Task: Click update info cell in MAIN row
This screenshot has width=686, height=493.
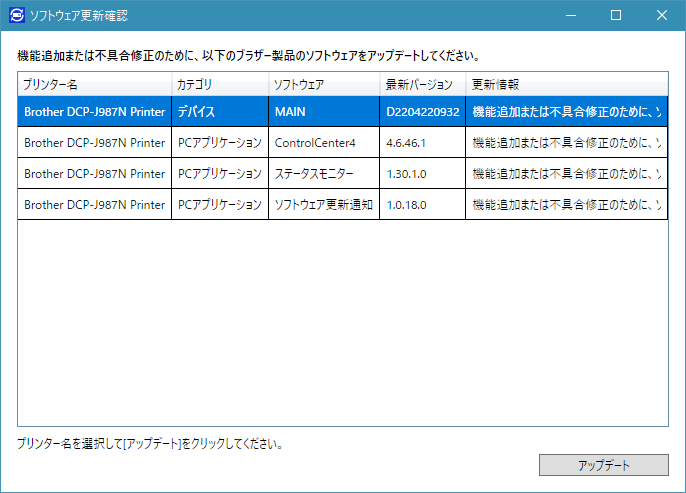Action: coord(567,112)
